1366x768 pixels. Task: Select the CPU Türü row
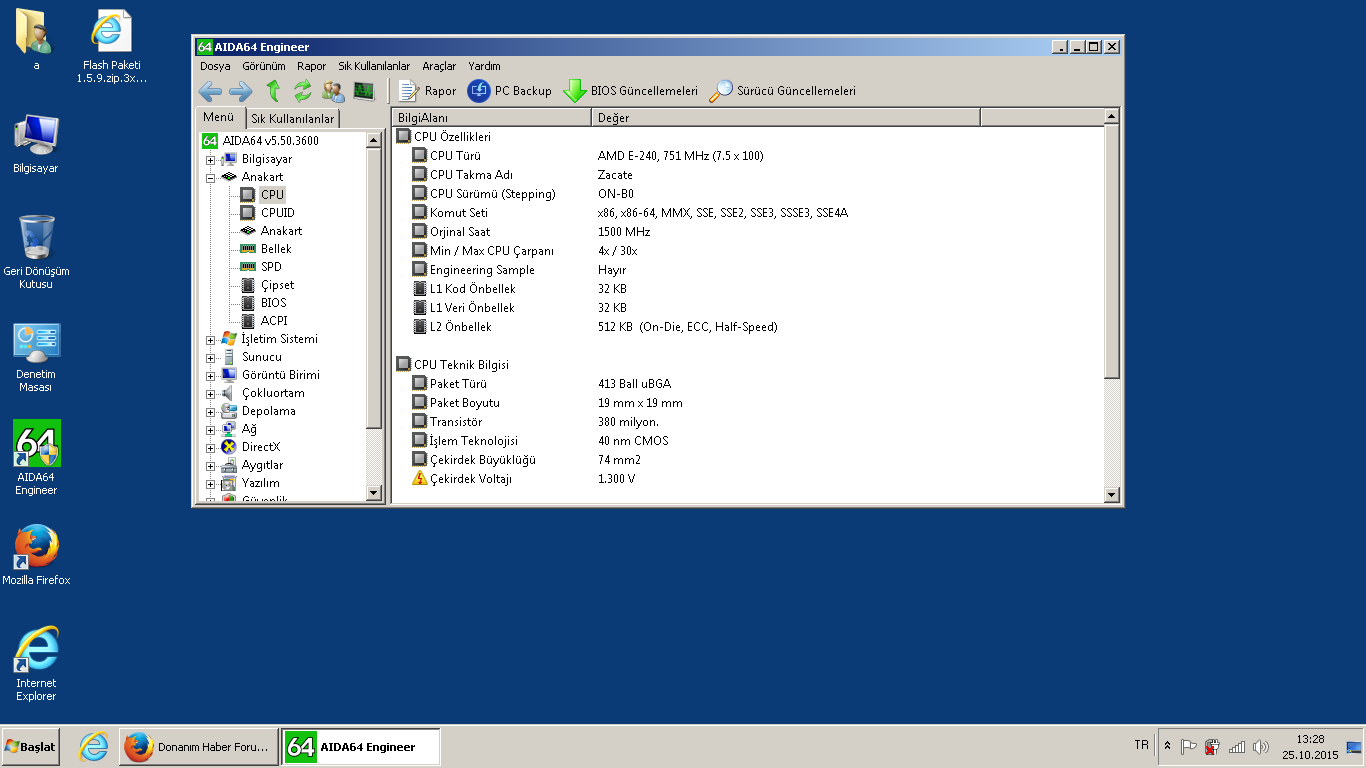(748, 156)
